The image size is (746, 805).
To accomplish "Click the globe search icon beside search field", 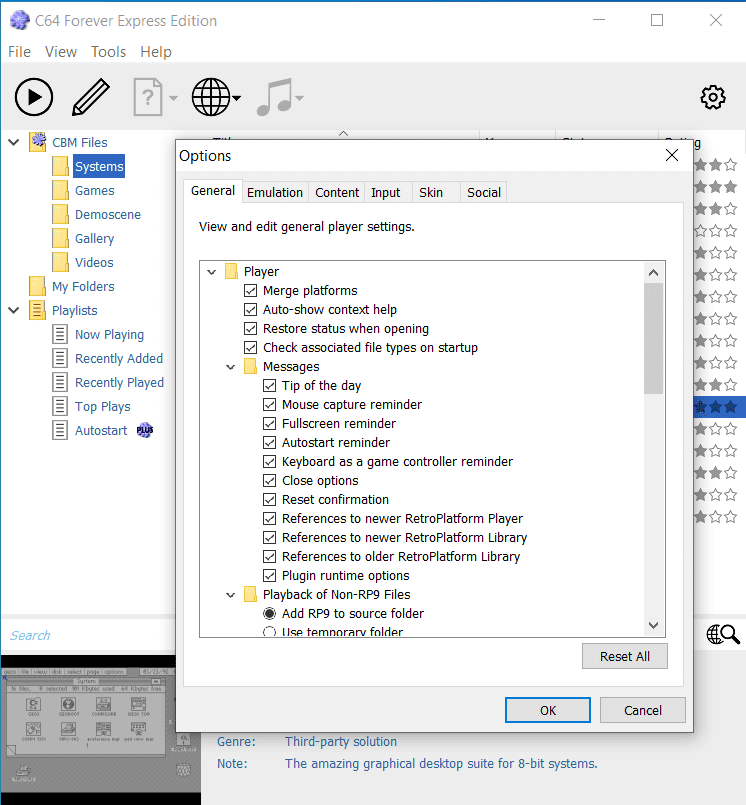I will 723,635.
